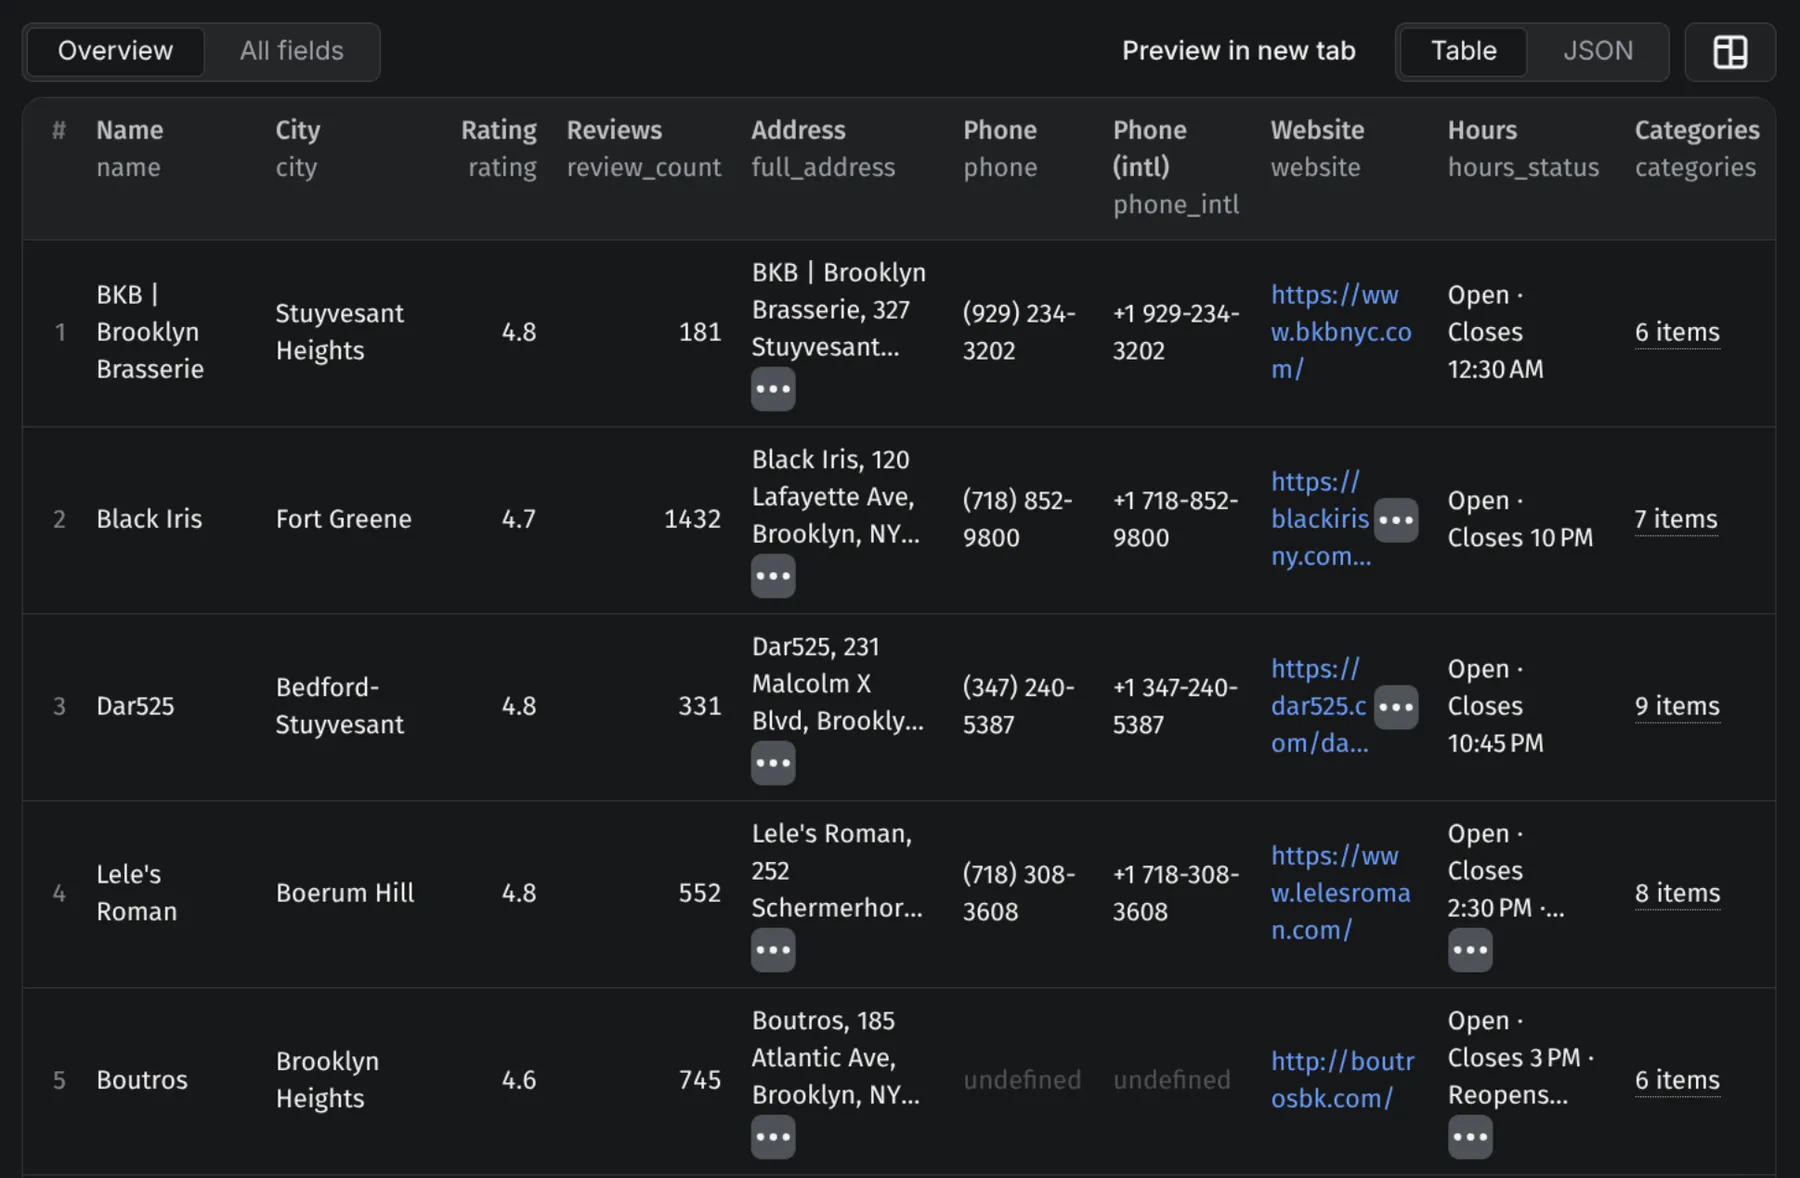
Task: Click the Open Closes 10 PM hours cell
Action: click(1520, 519)
